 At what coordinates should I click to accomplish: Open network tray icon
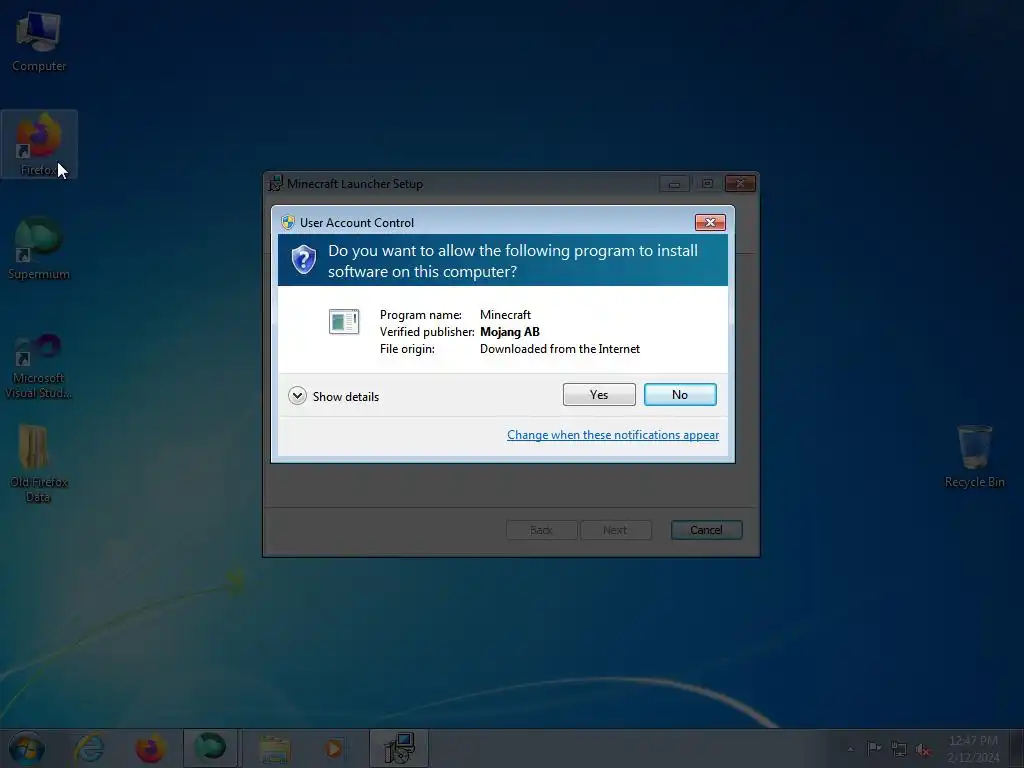899,749
